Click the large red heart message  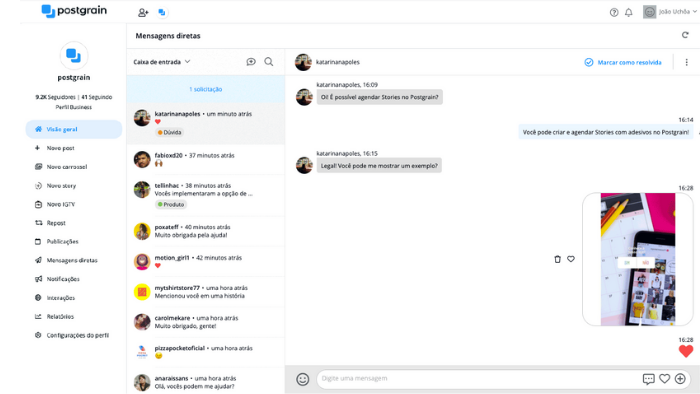686,351
